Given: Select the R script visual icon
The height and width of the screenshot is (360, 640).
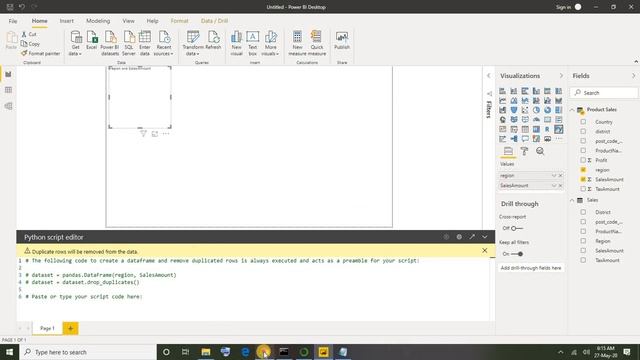Looking at the screenshot, I should coord(547,129).
